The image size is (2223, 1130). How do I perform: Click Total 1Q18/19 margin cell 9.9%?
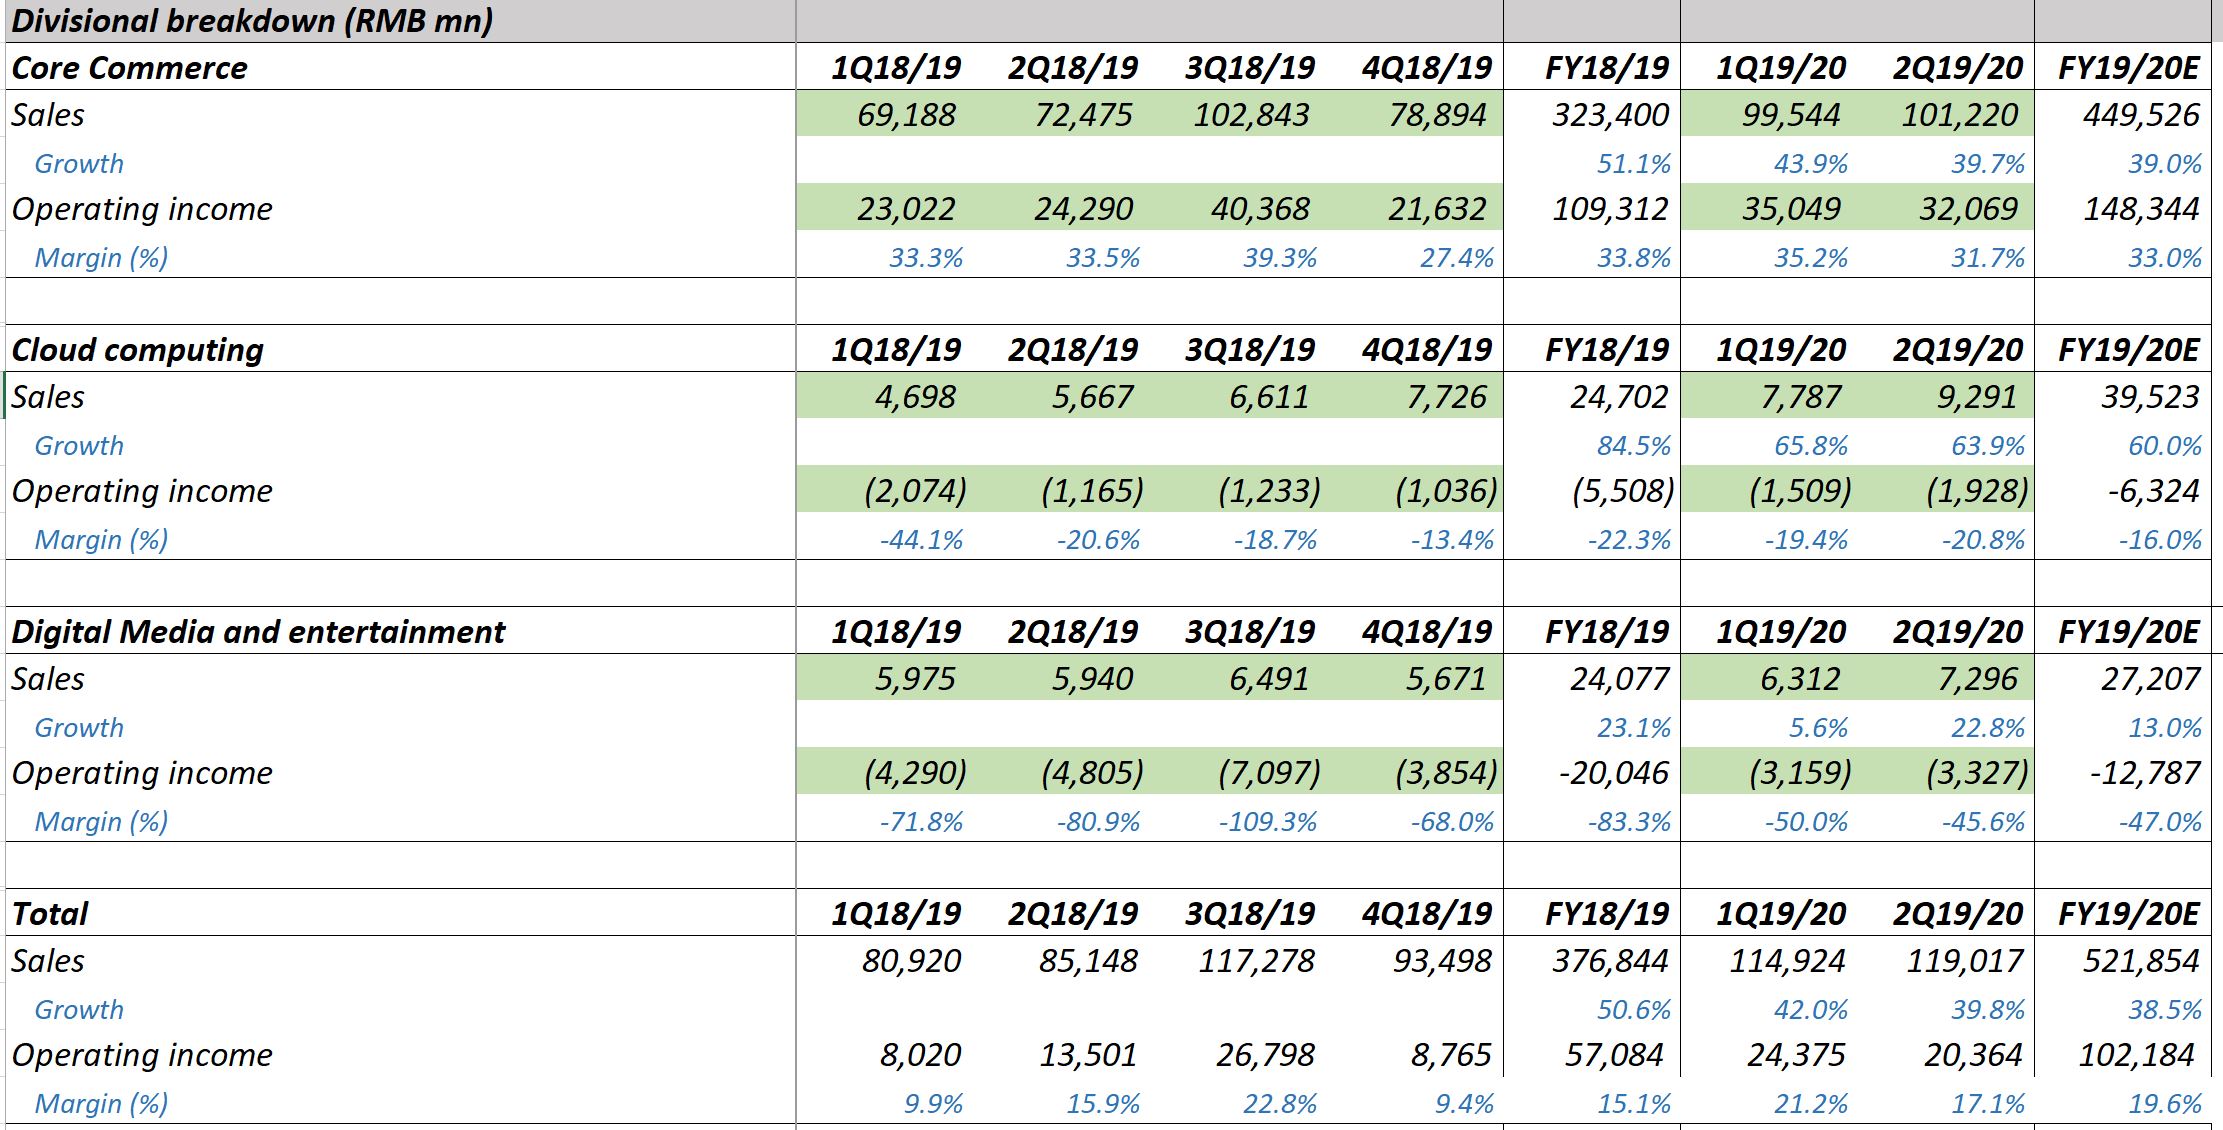pos(932,1104)
